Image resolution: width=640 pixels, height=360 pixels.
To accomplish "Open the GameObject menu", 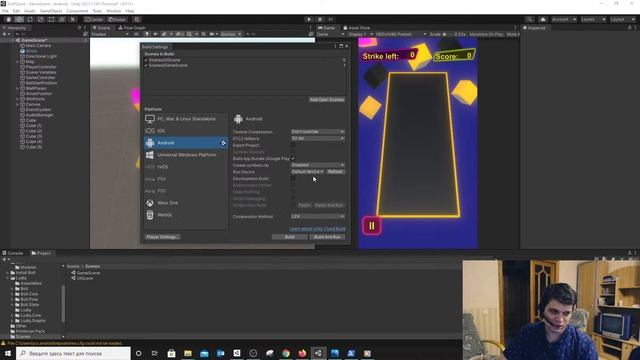I will click(51, 11).
